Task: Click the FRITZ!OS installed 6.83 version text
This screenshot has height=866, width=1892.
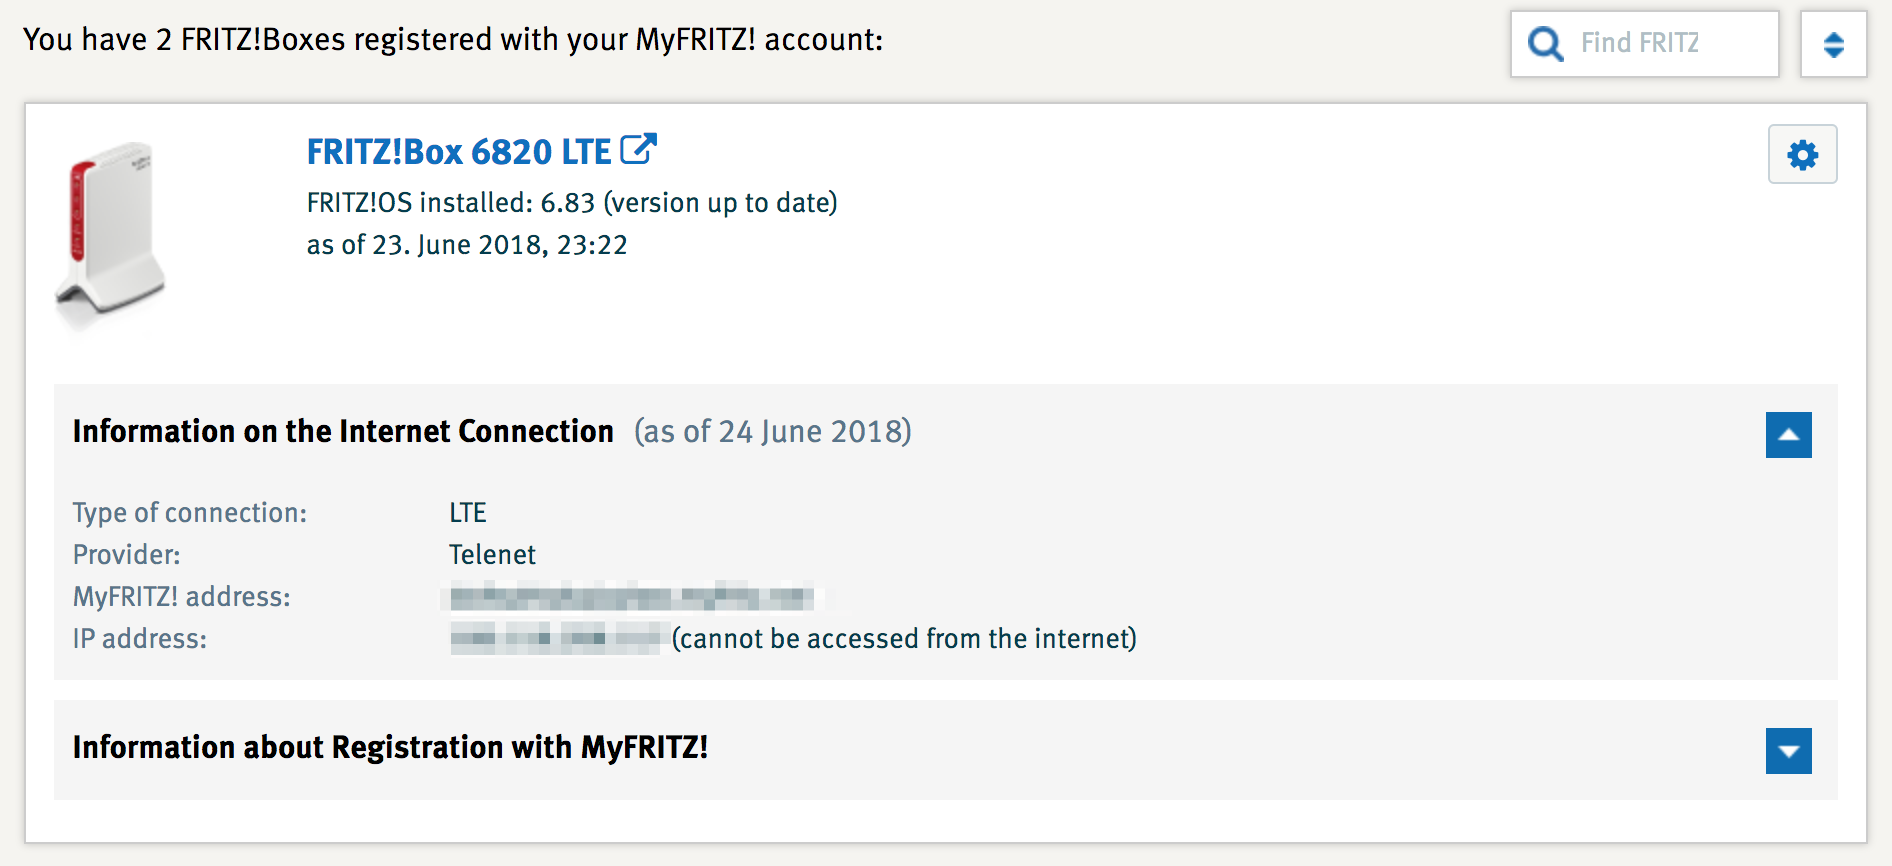Action: tap(571, 203)
